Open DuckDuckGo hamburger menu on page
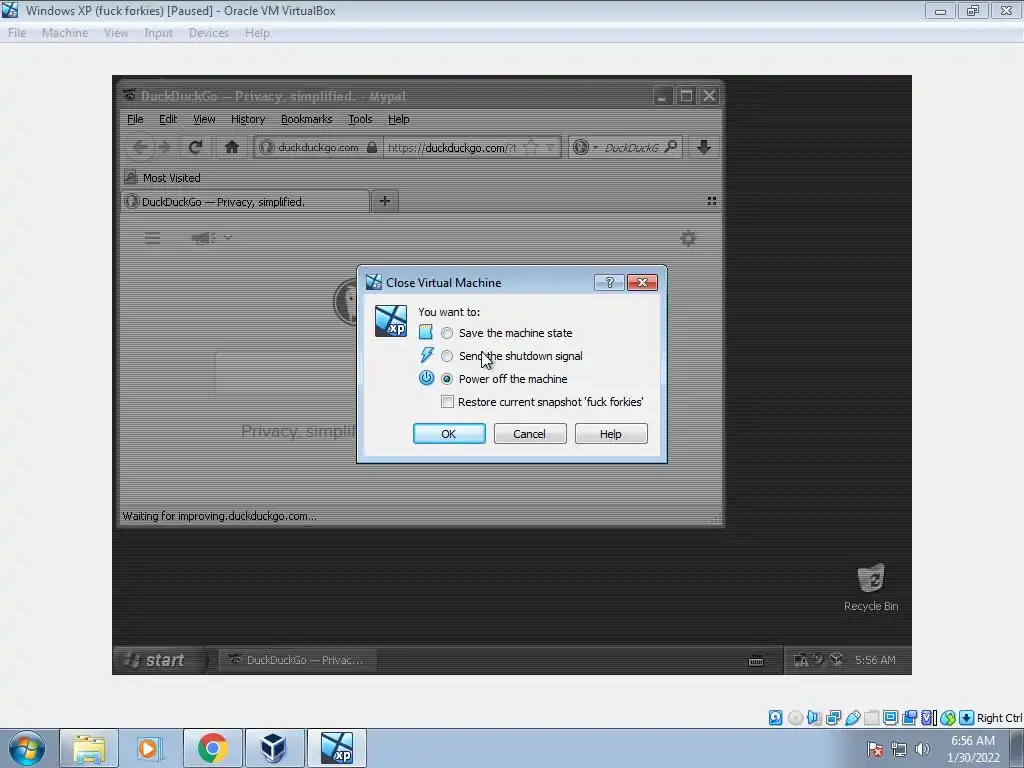The width and height of the screenshot is (1024, 768). click(152, 238)
